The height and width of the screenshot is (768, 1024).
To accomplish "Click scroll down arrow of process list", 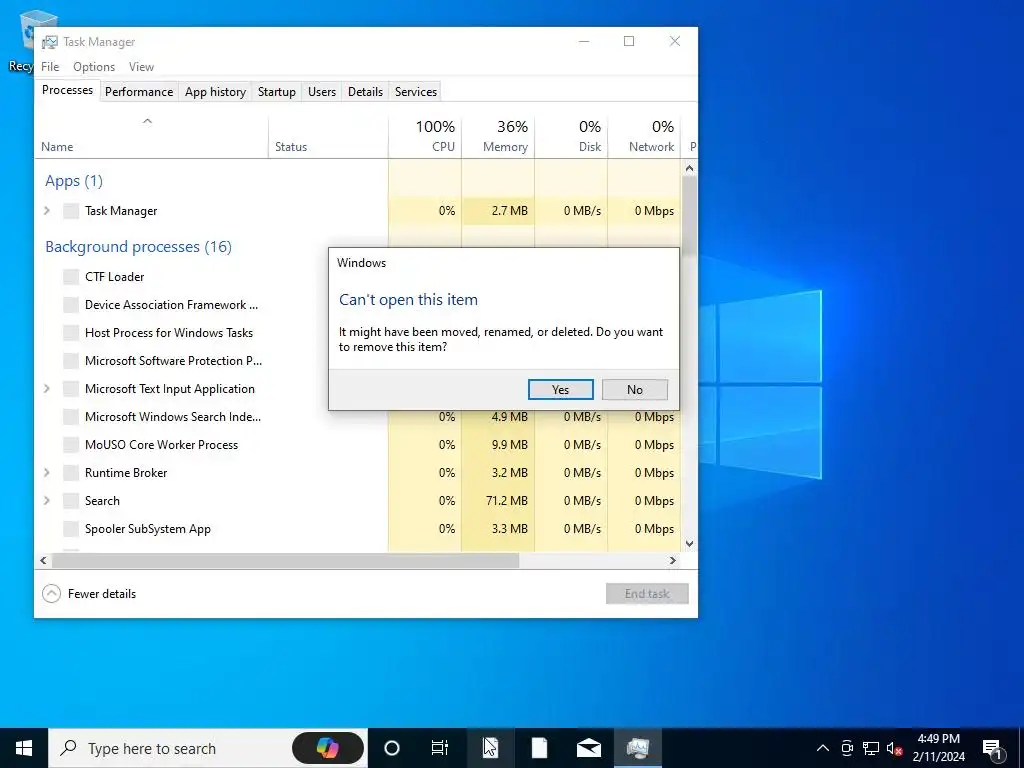I will [x=689, y=543].
